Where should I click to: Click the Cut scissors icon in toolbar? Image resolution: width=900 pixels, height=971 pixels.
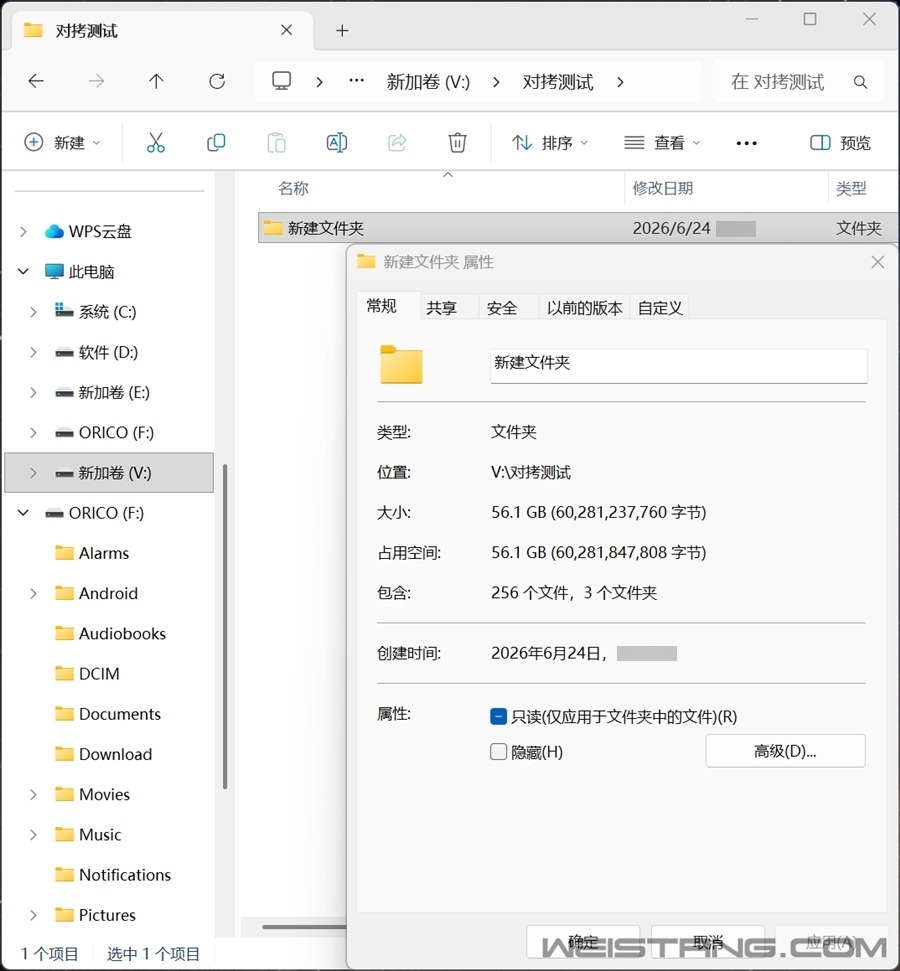pyautogui.click(x=155, y=143)
